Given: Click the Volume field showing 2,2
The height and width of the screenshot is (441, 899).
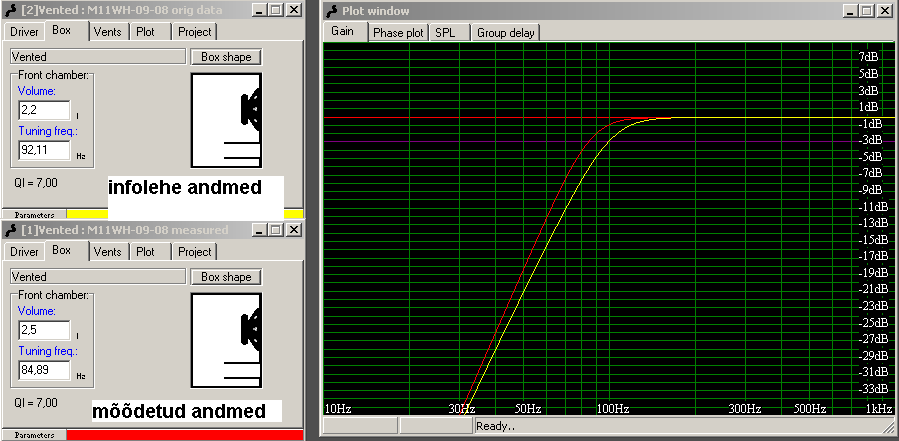Looking at the screenshot, I should (44, 110).
